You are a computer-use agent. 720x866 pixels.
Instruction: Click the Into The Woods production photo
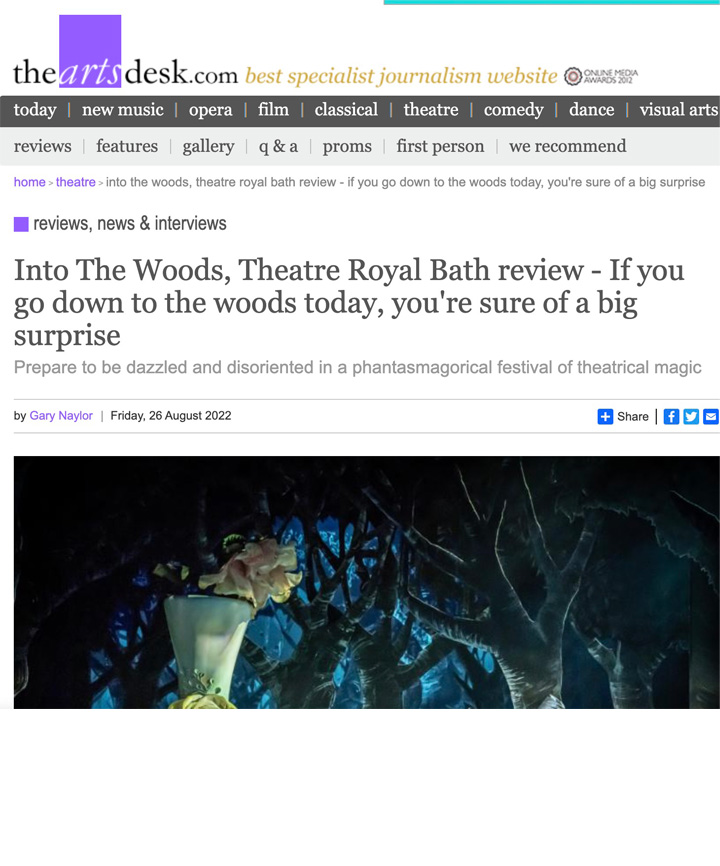(x=367, y=582)
